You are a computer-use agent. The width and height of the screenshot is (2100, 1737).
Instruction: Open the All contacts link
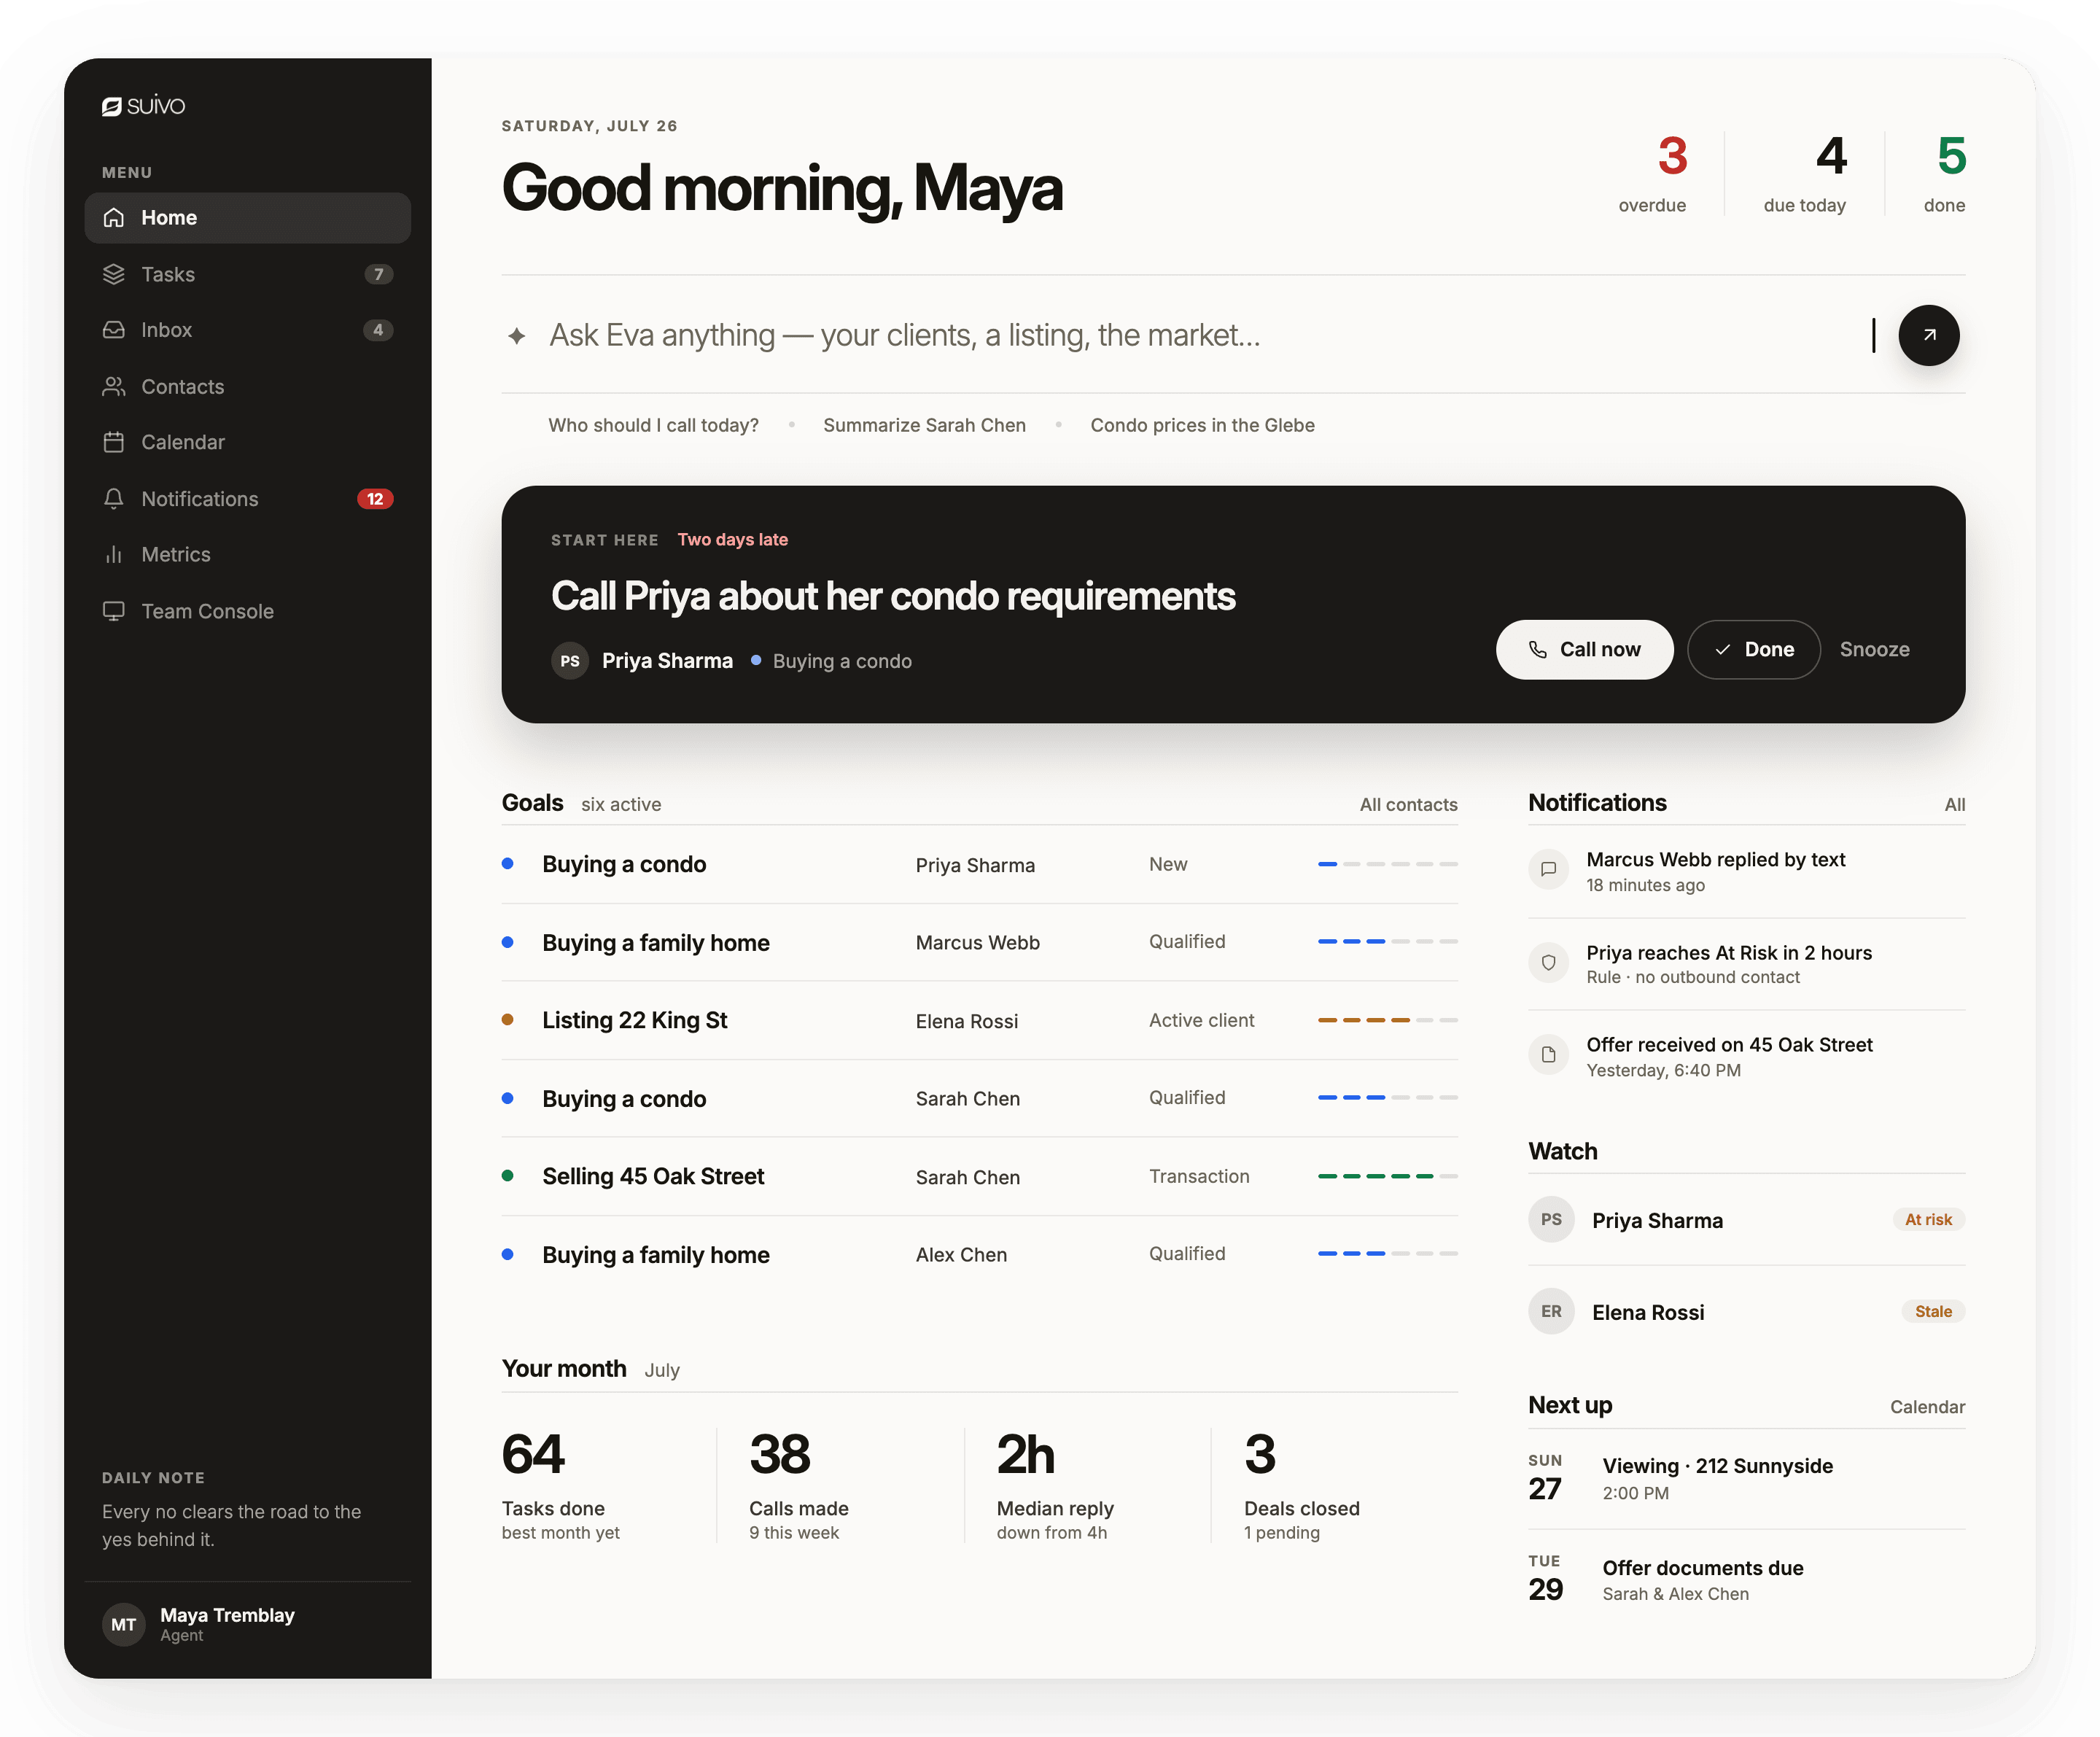[x=1408, y=804]
